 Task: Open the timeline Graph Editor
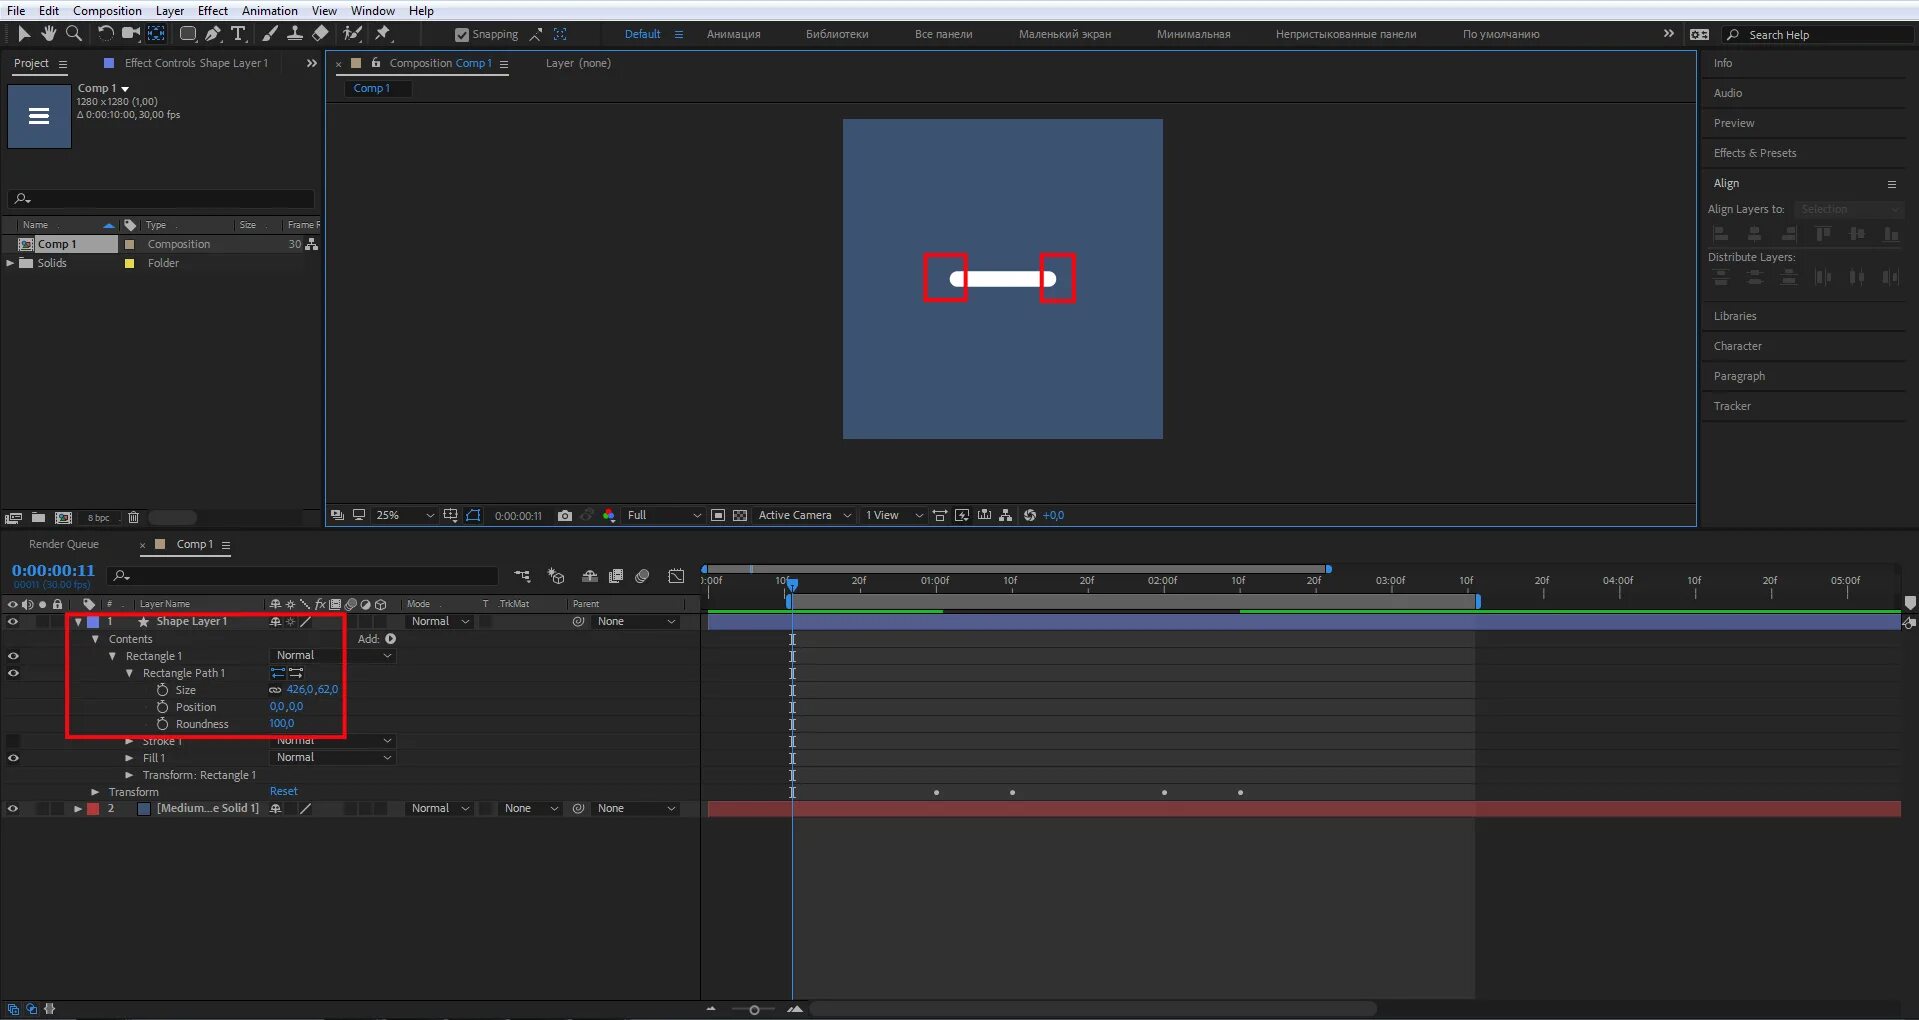pos(677,576)
